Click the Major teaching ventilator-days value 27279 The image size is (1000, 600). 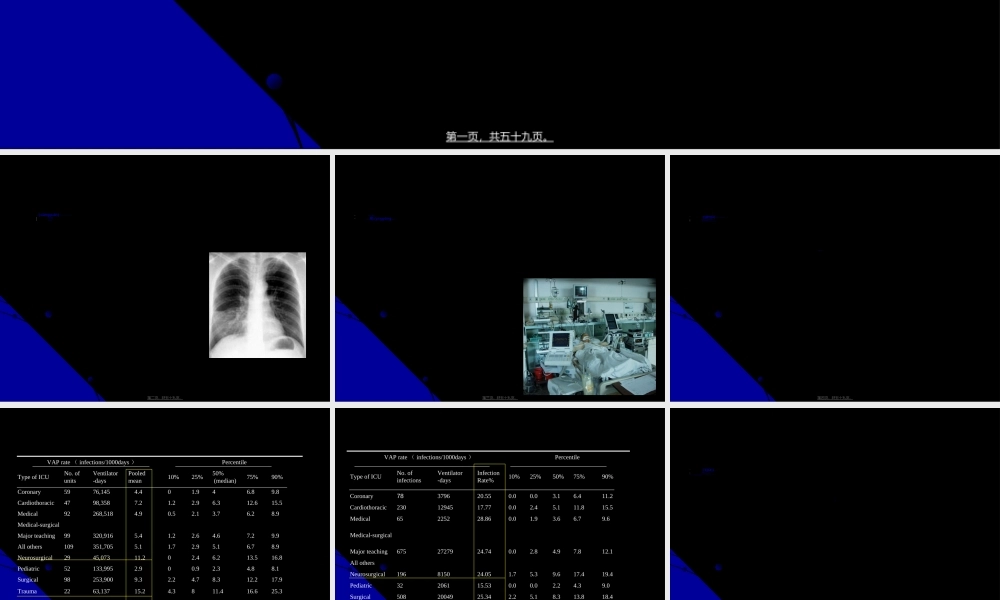pyautogui.click(x=449, y=551)
